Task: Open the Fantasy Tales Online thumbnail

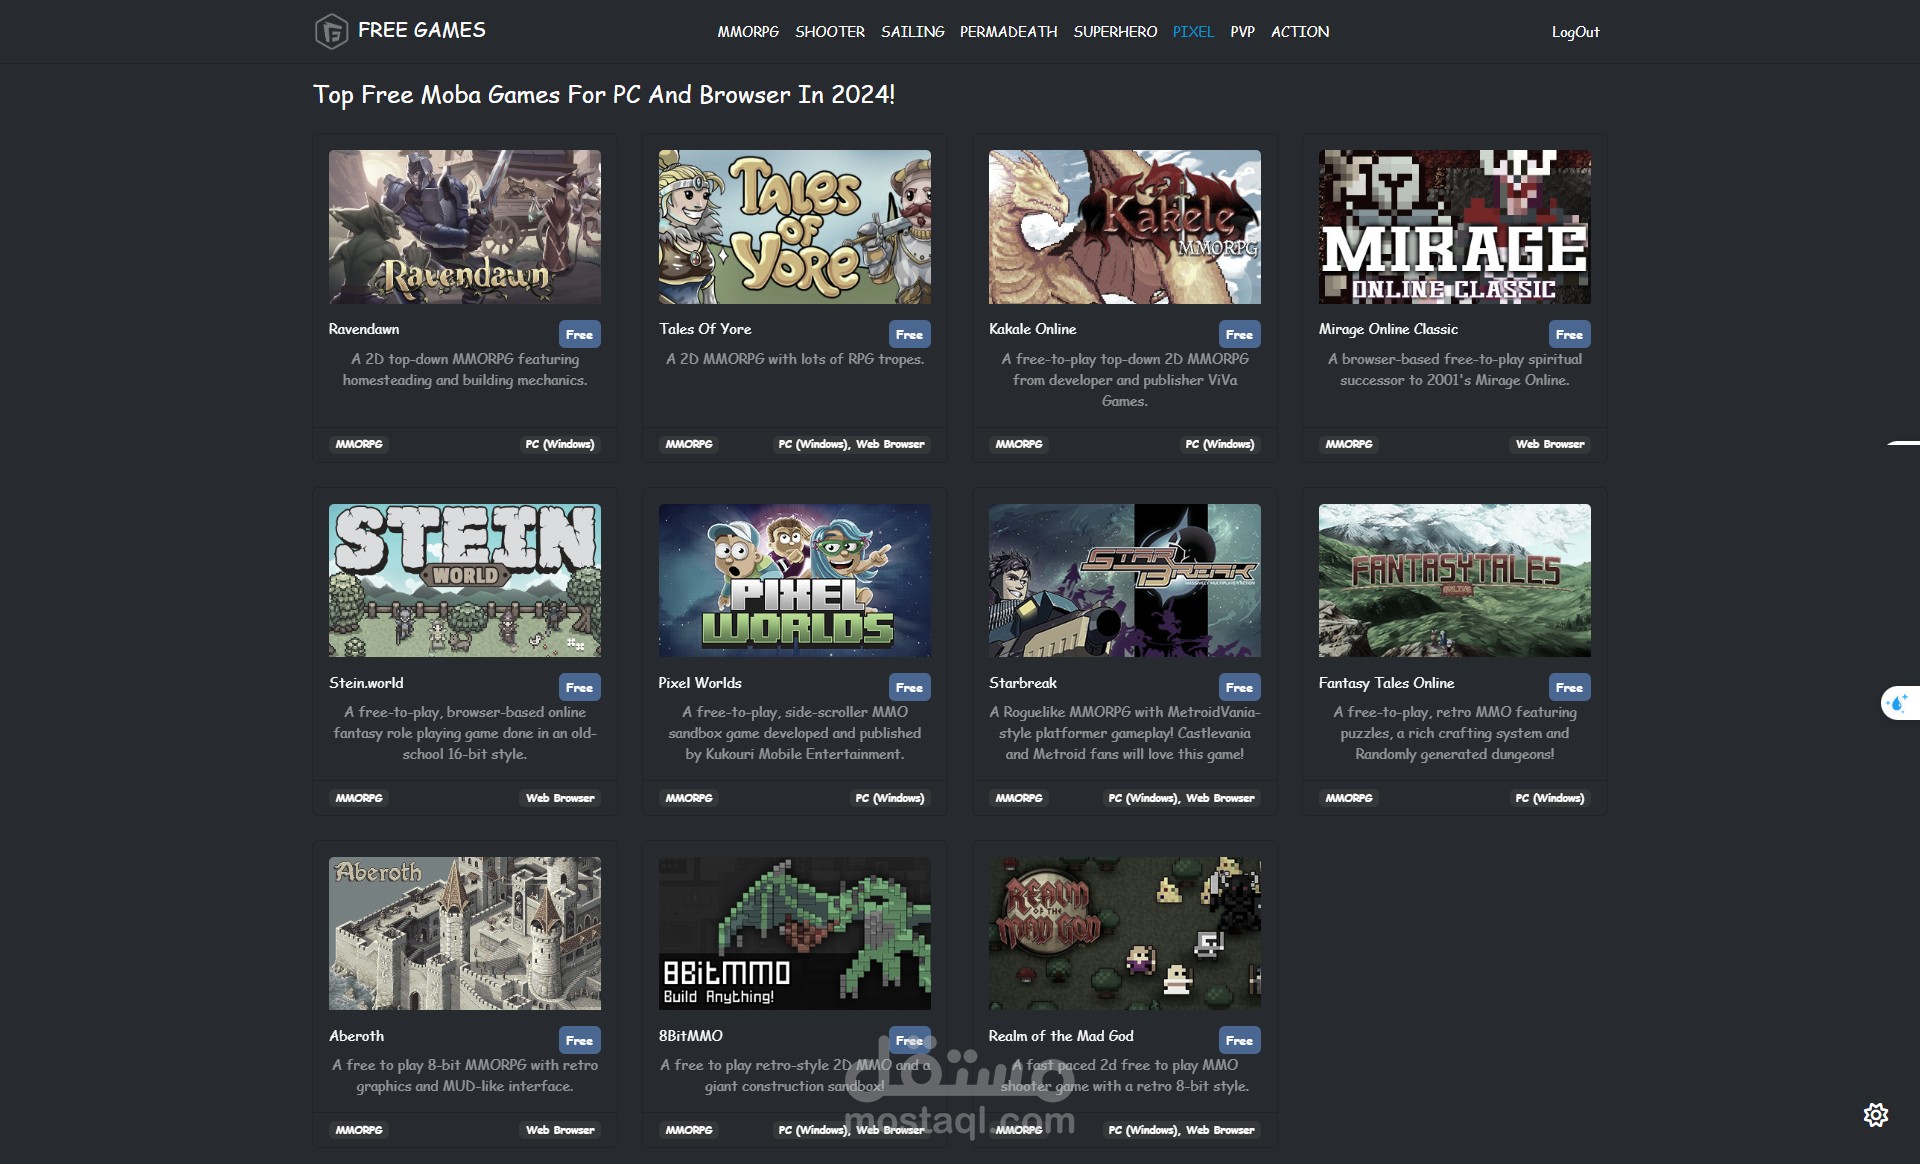Action: 1455,580
